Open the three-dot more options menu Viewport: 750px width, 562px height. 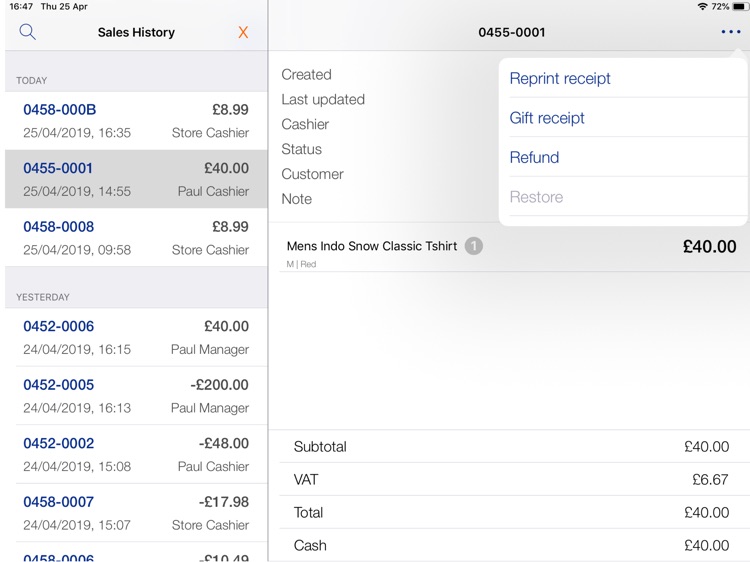[731, 32]
